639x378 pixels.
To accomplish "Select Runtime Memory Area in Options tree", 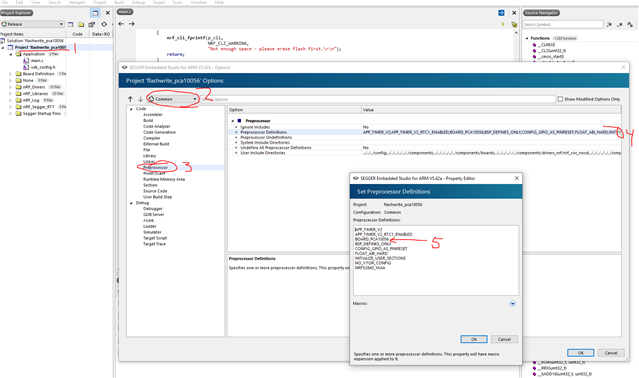I will tap(164, 179).
